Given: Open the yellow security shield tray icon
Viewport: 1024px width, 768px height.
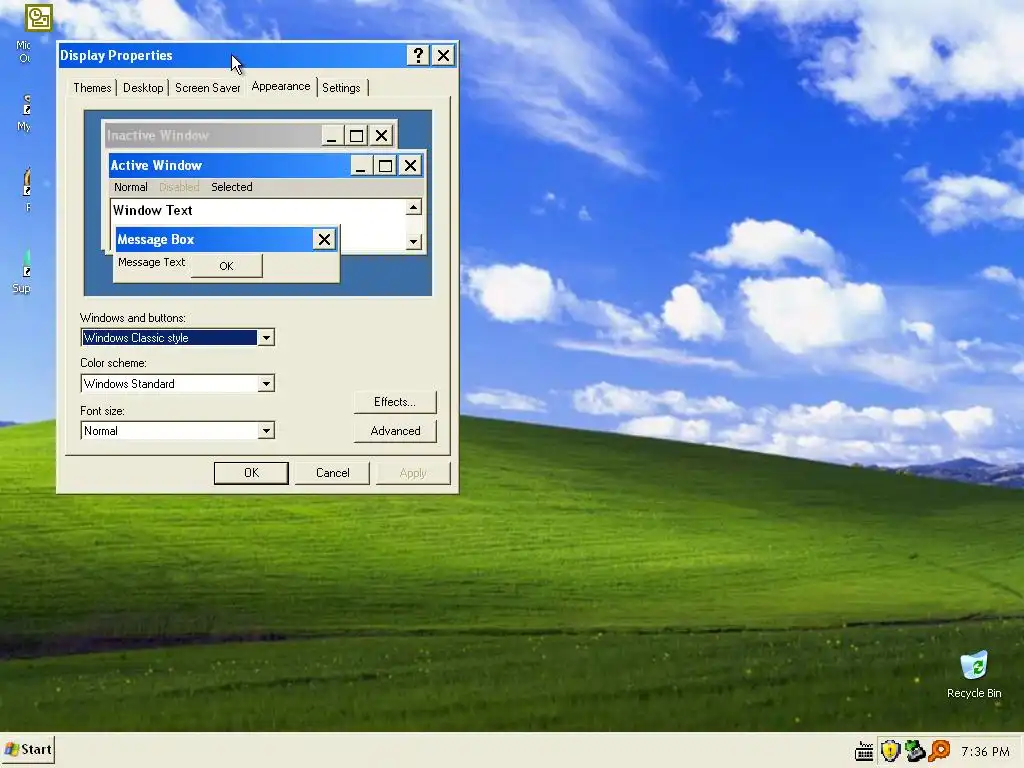Looking at the screenshot, I should point(890,751).
